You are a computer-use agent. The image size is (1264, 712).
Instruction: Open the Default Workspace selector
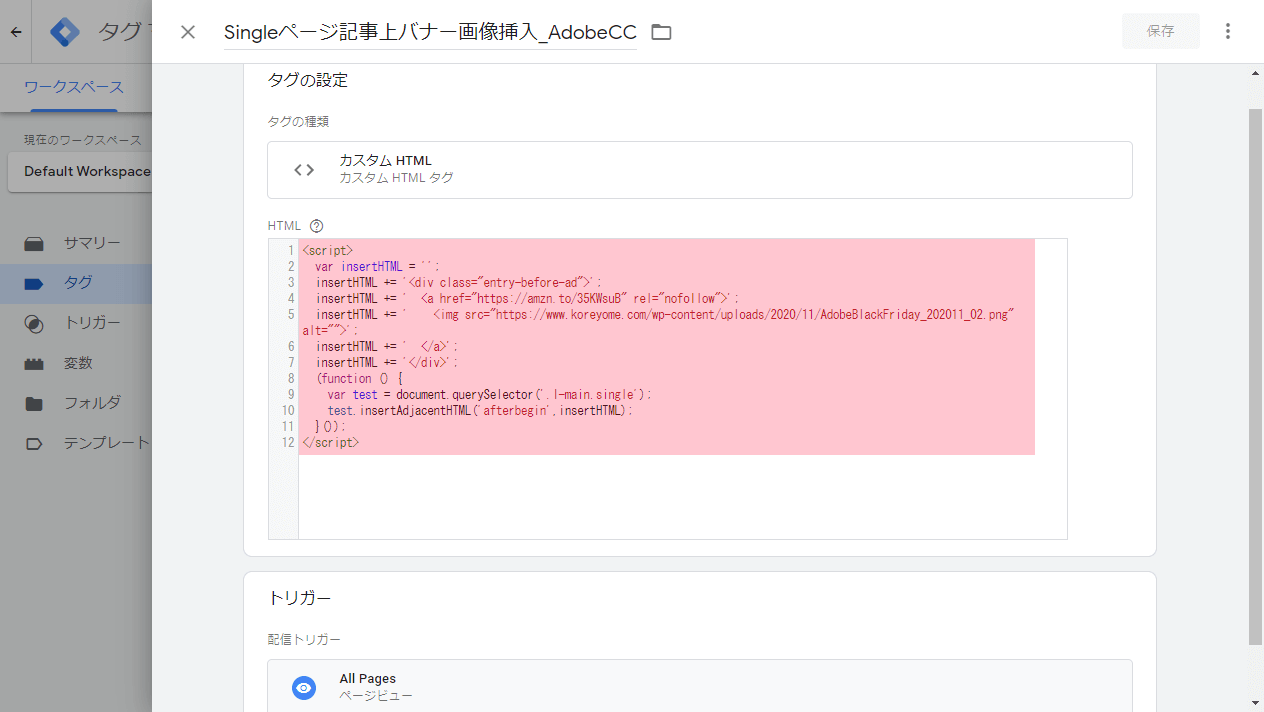click(x=80, y=171)
